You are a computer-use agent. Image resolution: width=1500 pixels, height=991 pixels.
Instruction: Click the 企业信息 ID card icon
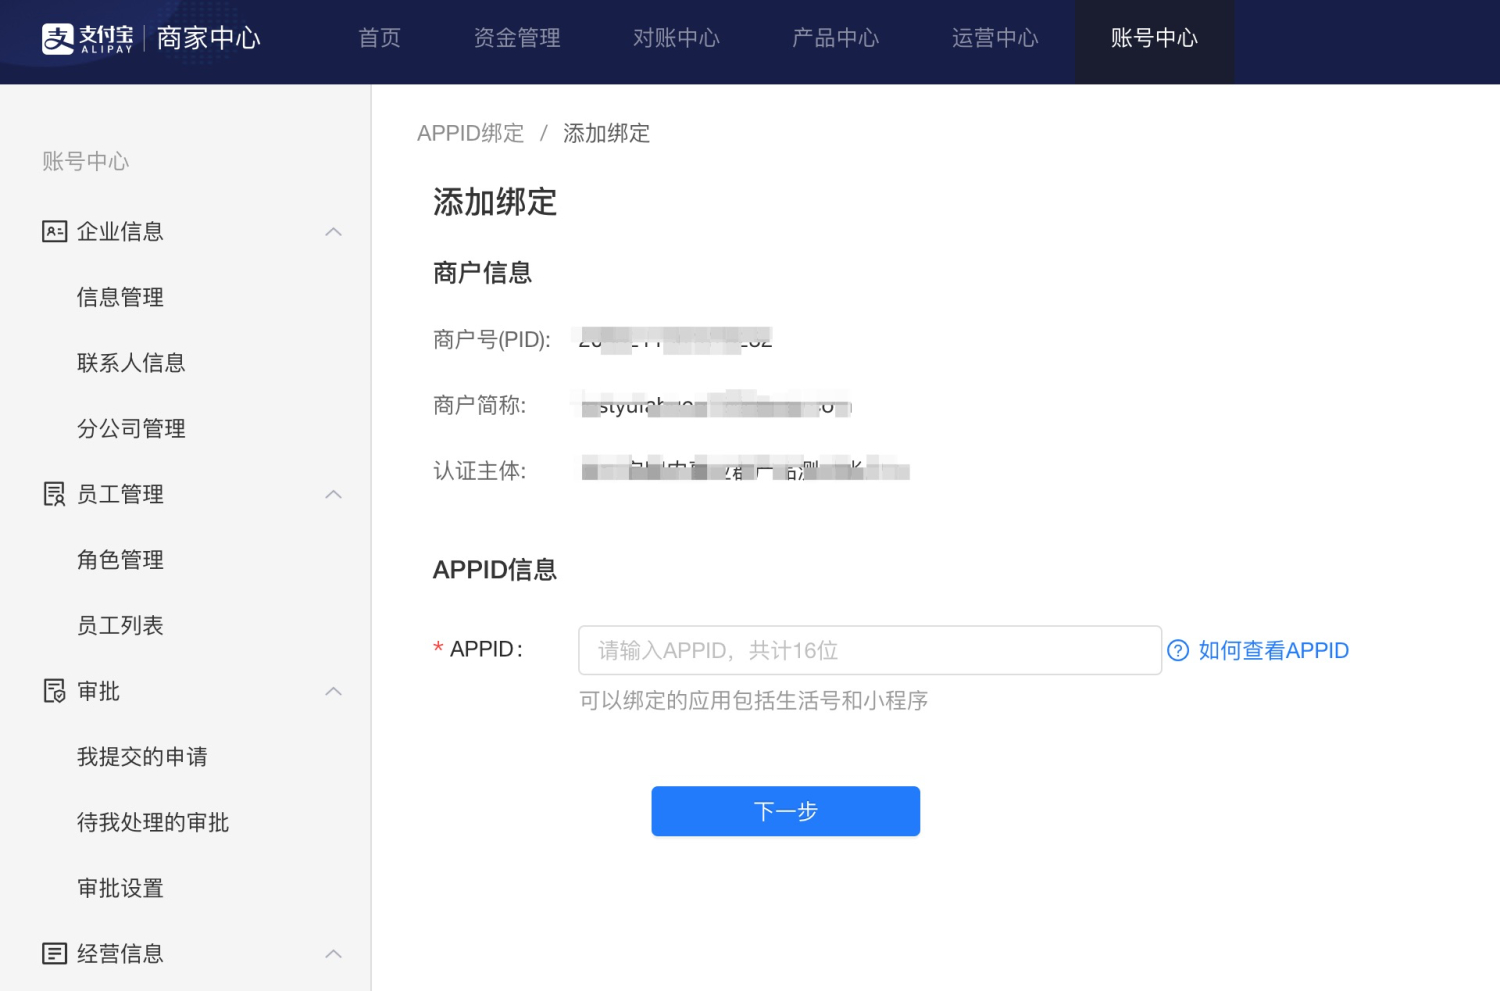(54, 232)
